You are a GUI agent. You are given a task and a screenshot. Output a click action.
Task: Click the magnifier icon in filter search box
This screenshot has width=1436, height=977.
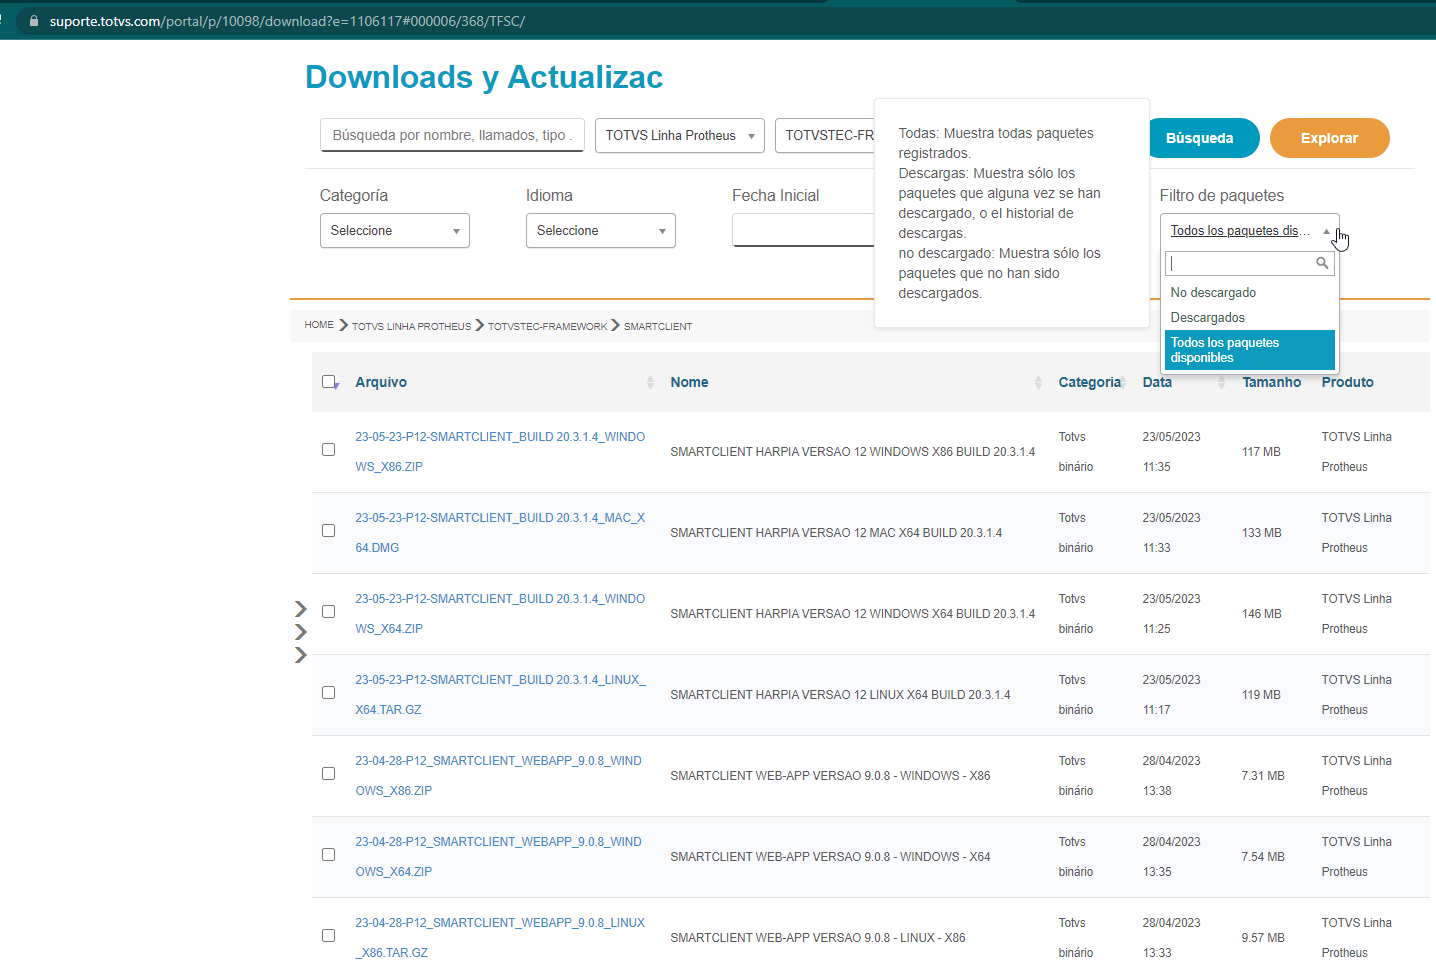[x=1322, y=263]
